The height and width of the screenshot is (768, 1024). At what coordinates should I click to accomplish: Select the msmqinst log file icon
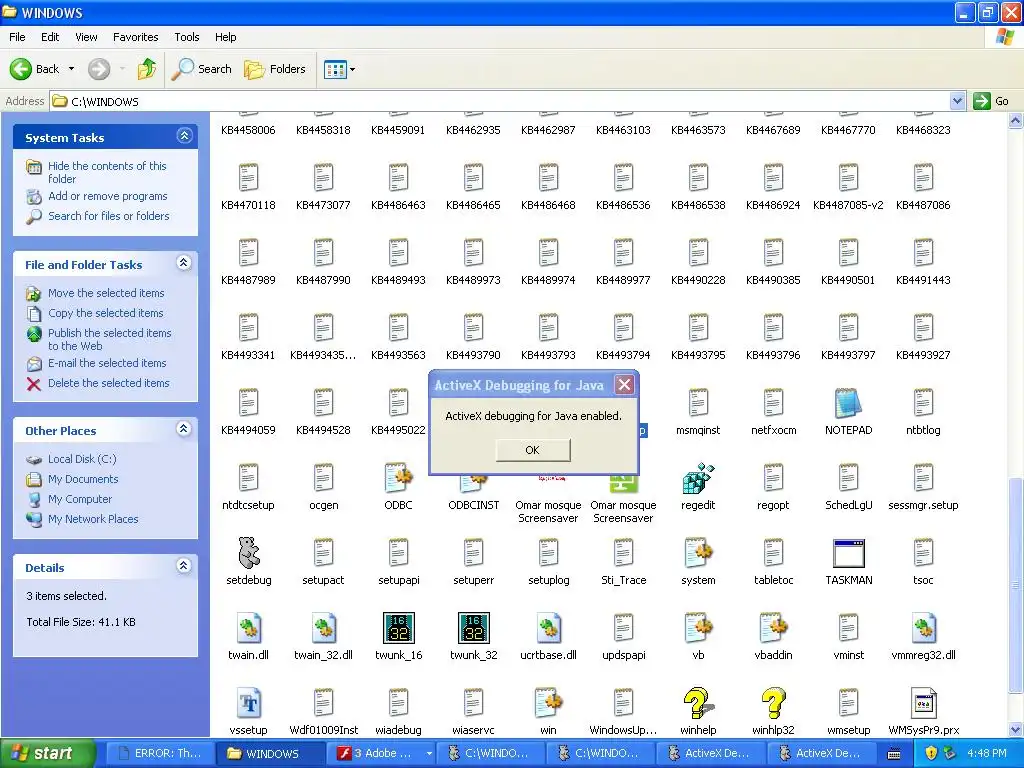(x=698, y=404)
